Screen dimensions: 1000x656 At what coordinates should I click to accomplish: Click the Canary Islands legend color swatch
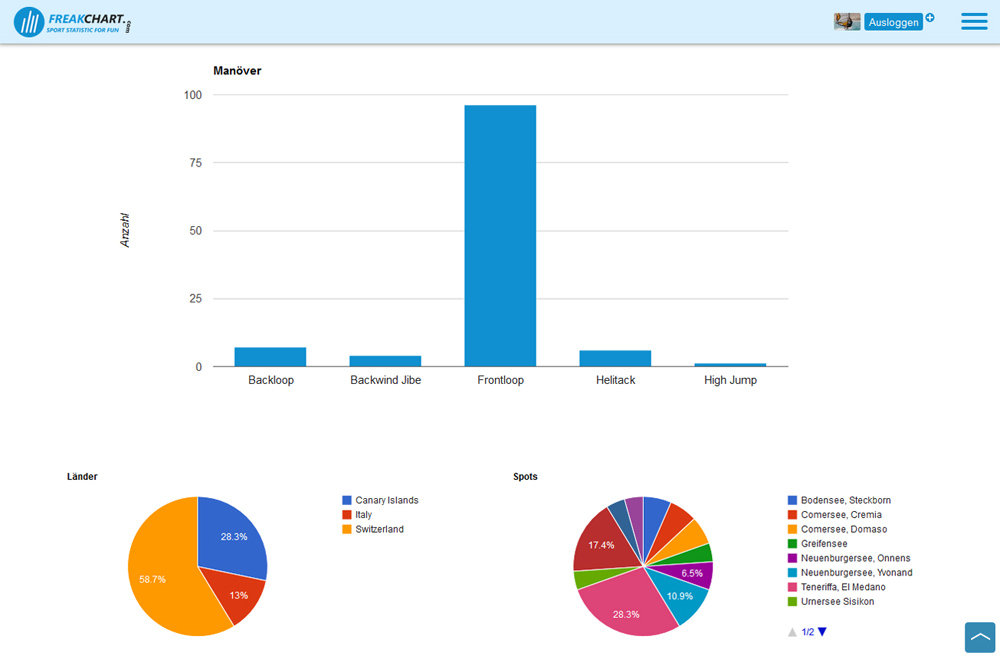click(347, 500)
